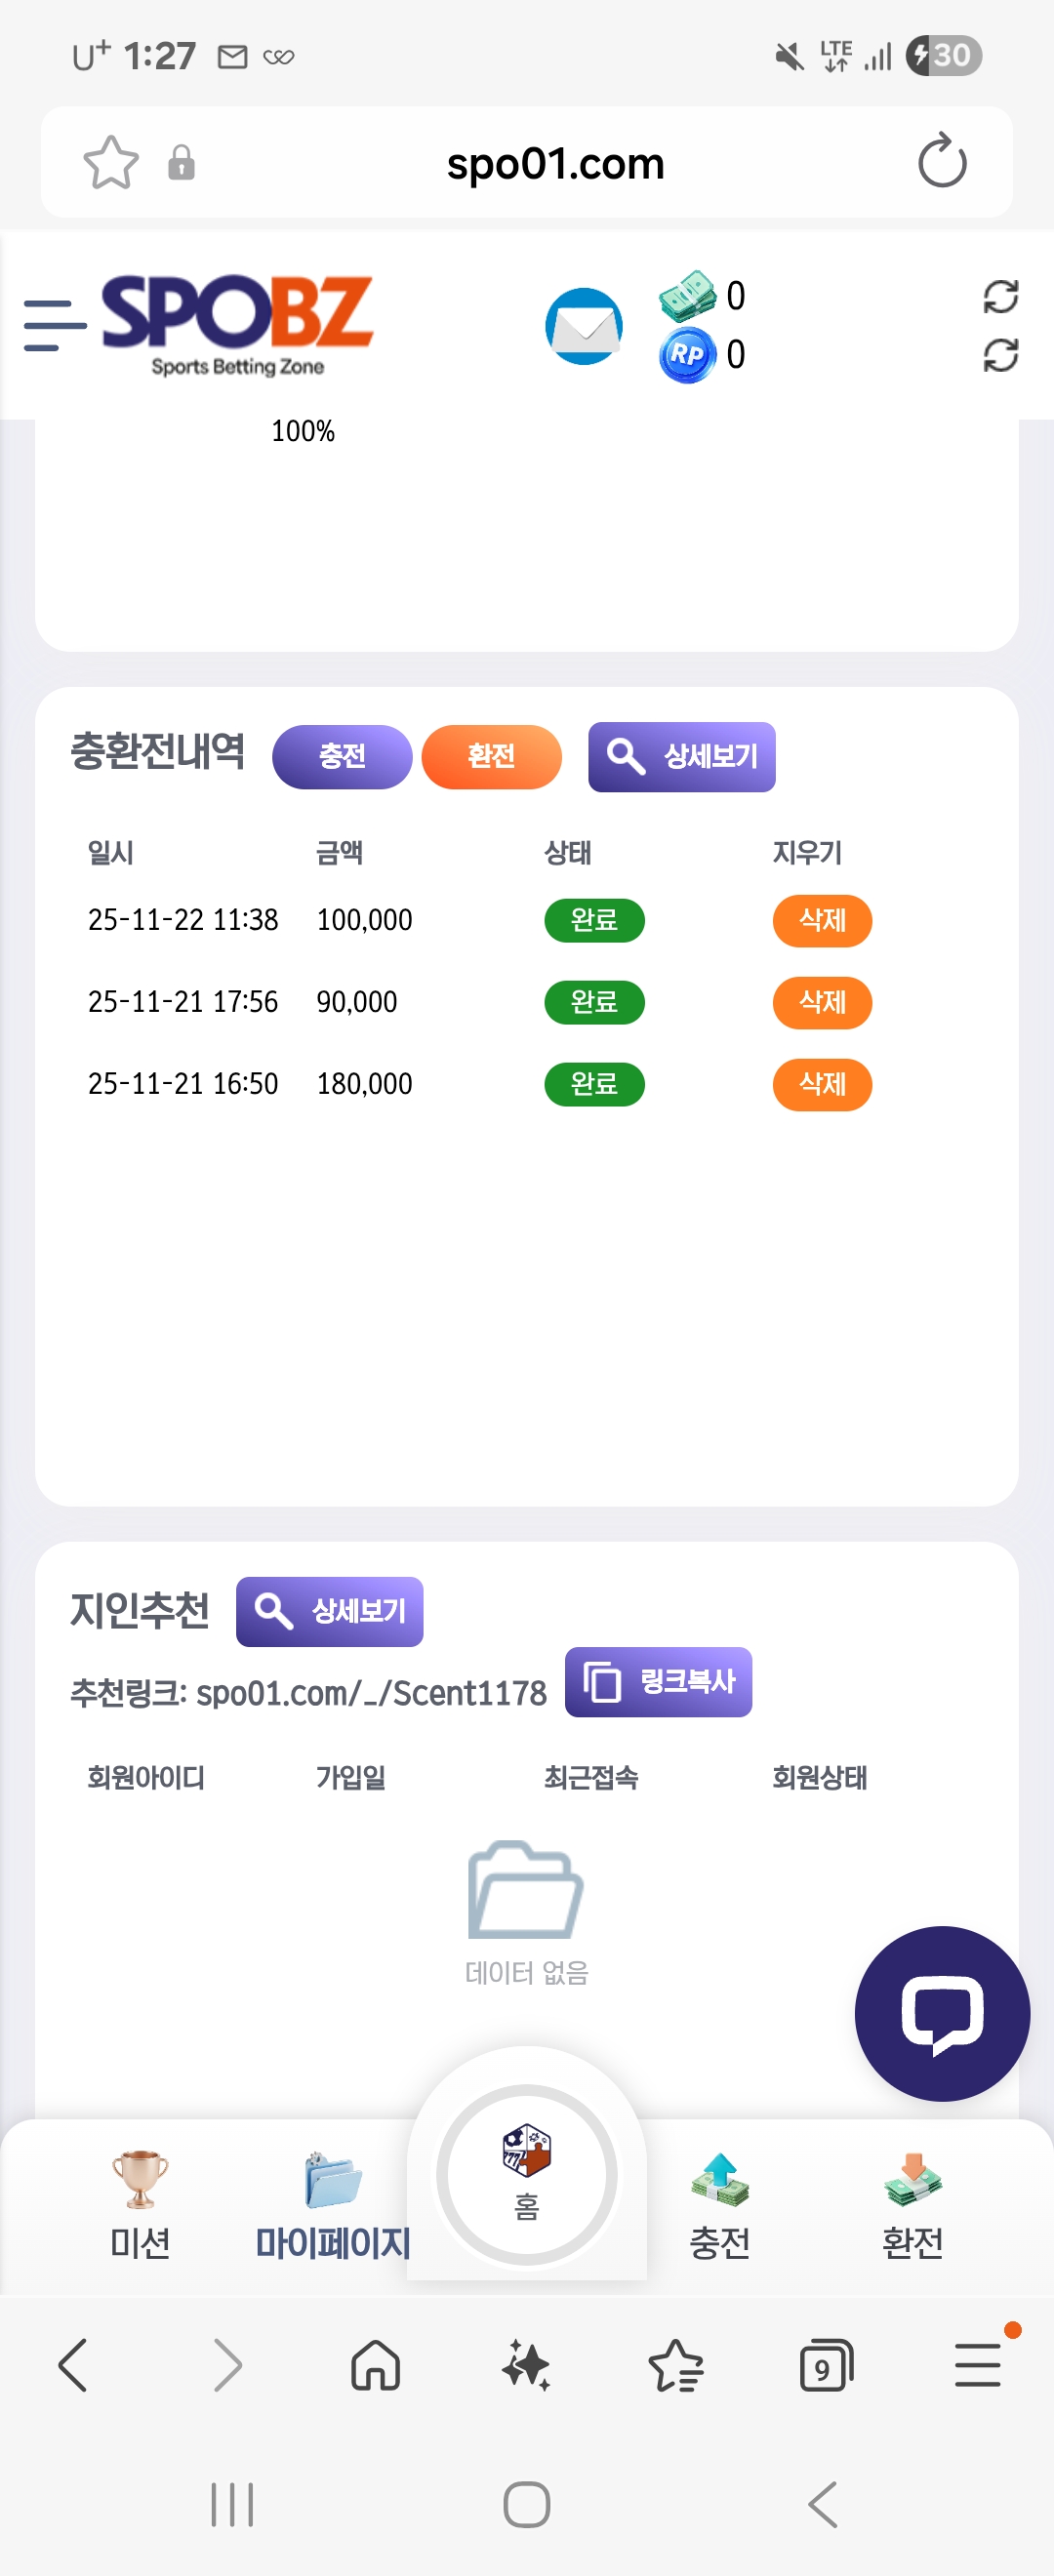This screenshot has height=2576, width=1054.
Task: Tap the center 홈 button
Action: coord(527,2174)
